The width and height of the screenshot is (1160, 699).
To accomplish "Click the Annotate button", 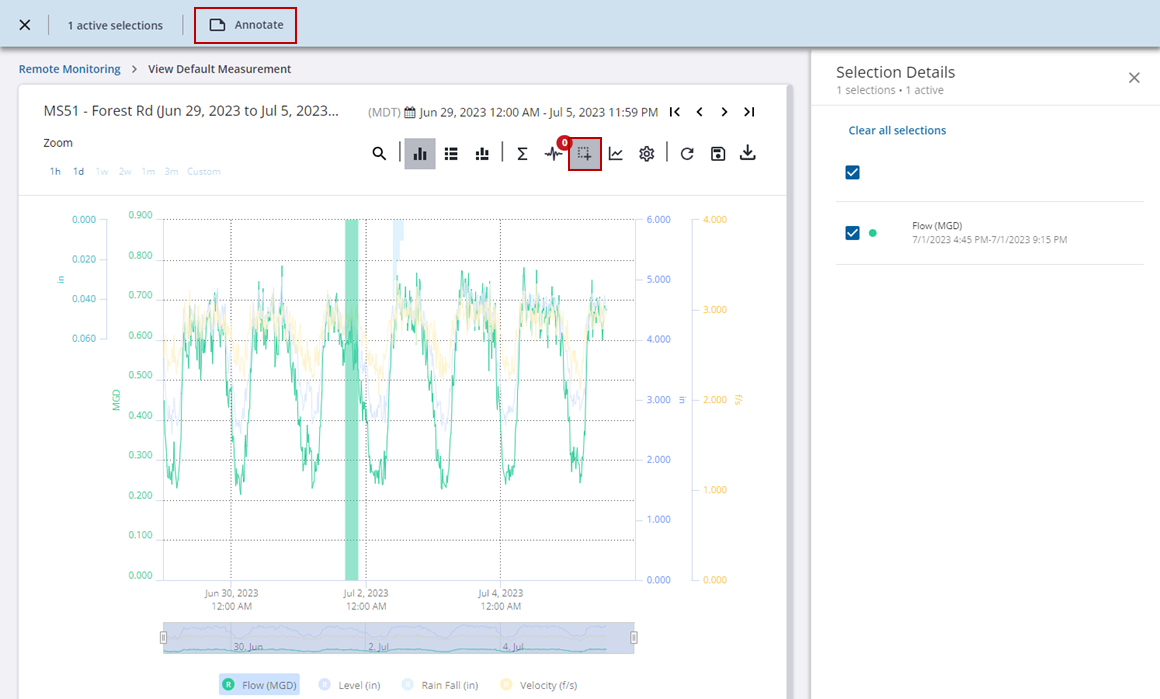I will (246, 25).
